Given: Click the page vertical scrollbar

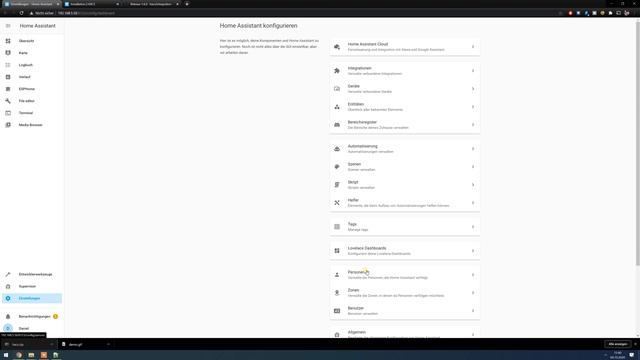Looking at the screenshot, I should point(638,143).
